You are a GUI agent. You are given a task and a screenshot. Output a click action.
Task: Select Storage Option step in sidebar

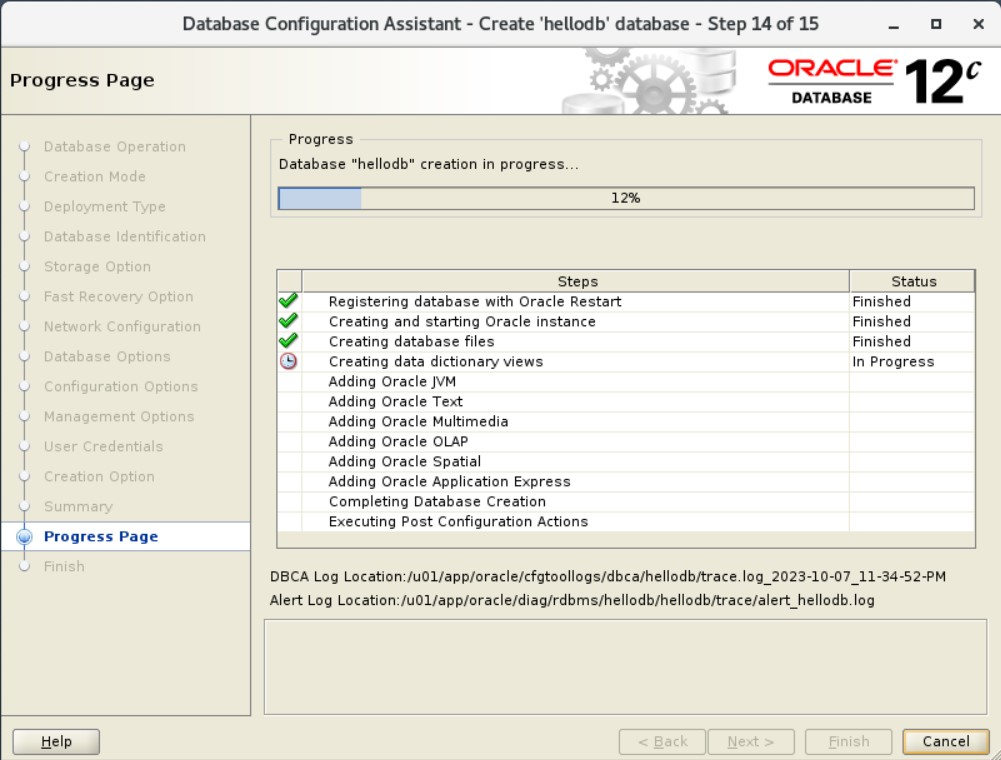pyautogui.click(x=97, y=266)
